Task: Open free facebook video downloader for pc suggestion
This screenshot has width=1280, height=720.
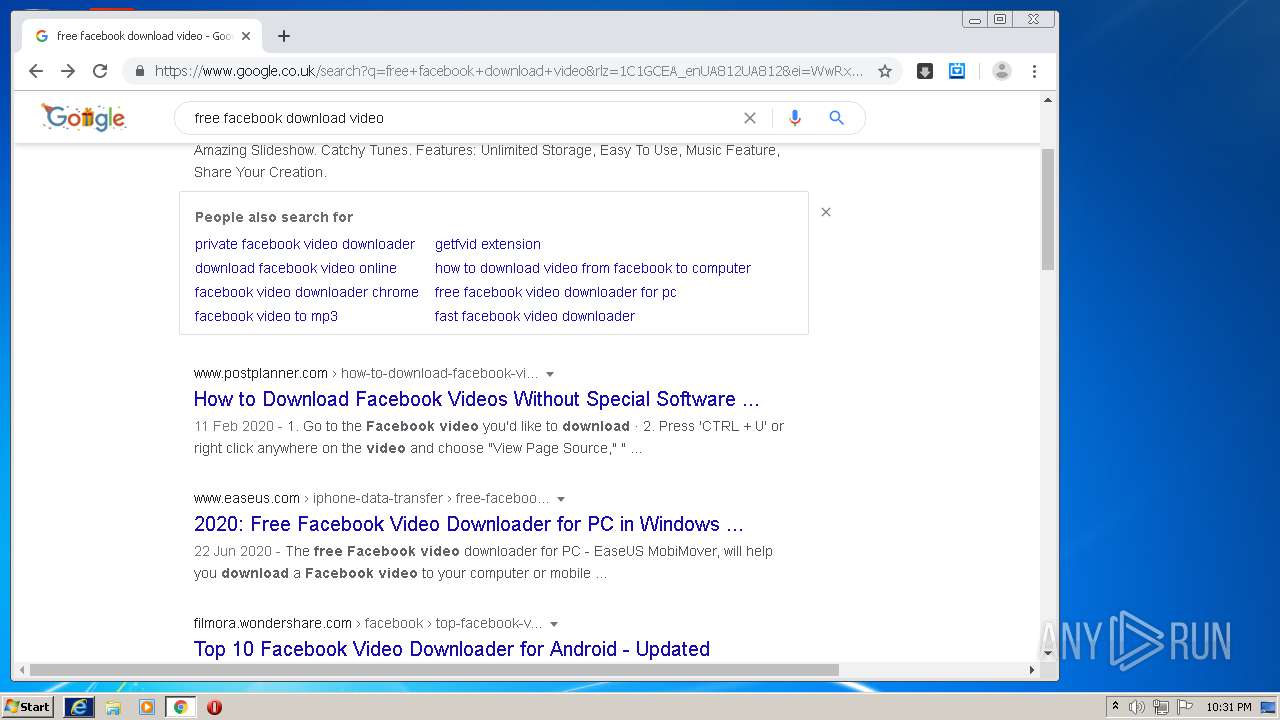Action: pyautogui.click(x=556, y=292)
